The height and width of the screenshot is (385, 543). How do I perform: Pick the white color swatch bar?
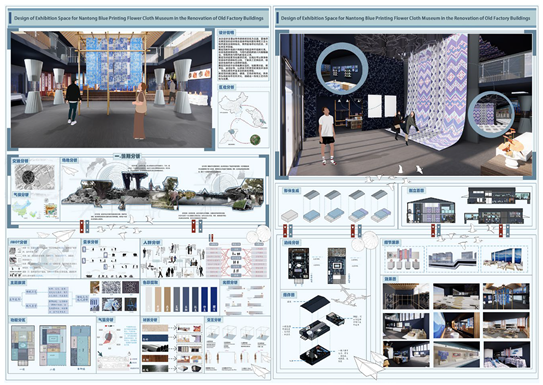148,299
